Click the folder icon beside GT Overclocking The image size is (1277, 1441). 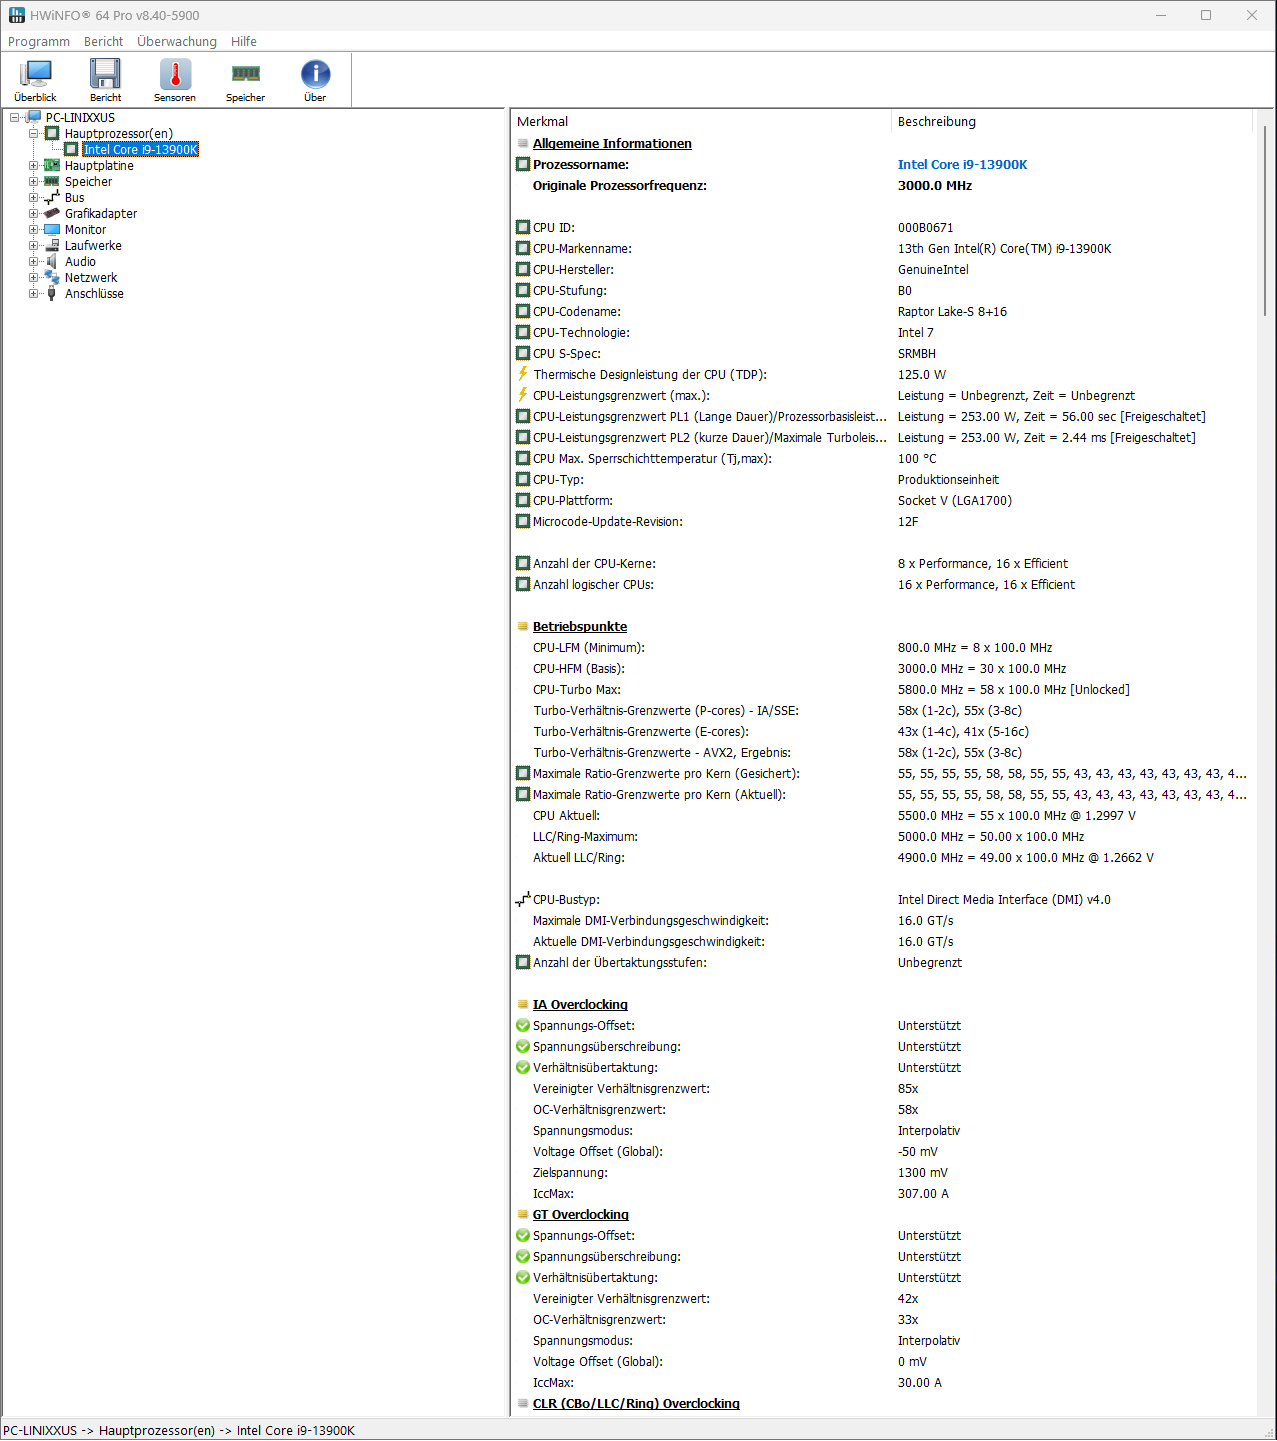pyautogui.click(x=523, y=1214)
